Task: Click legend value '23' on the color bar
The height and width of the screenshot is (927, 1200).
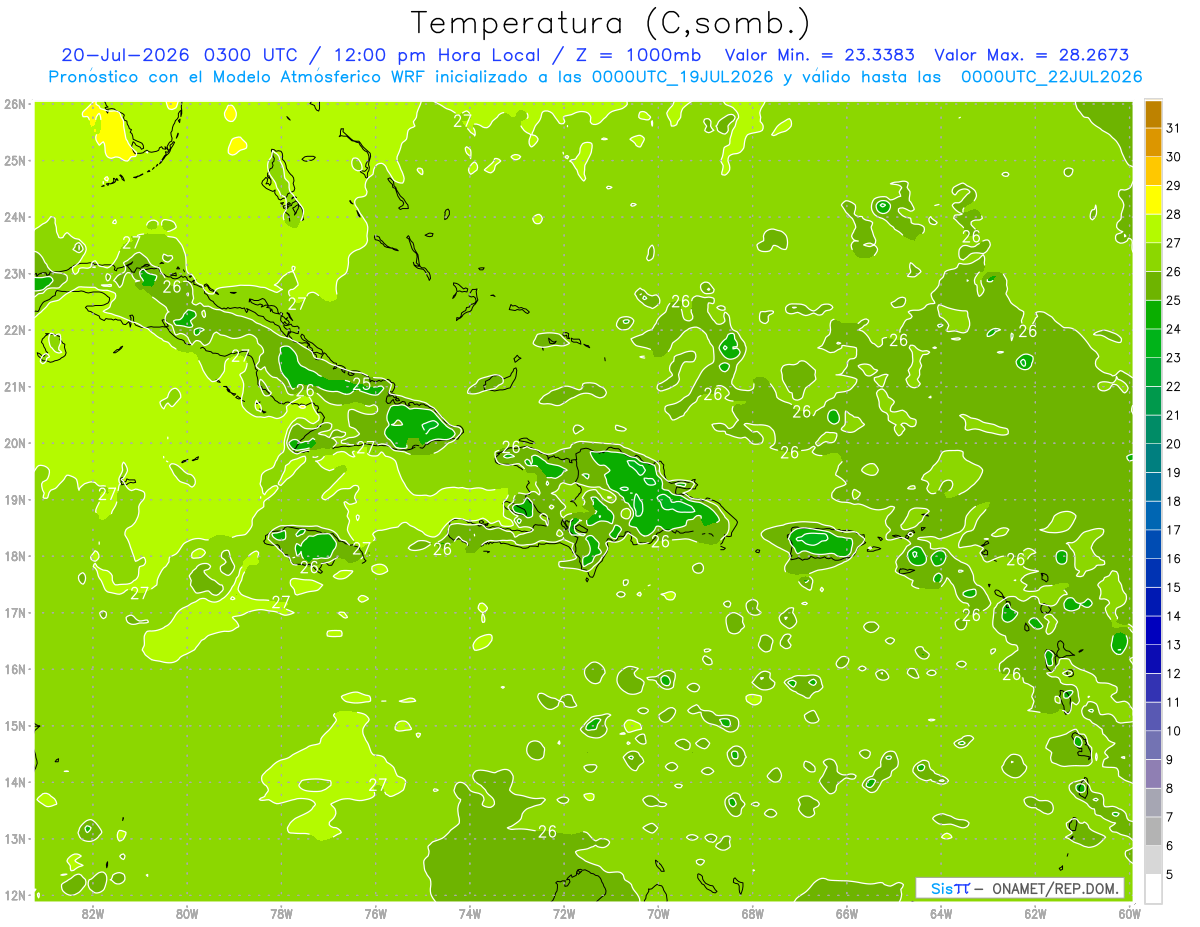Action: coord(1173,357)
